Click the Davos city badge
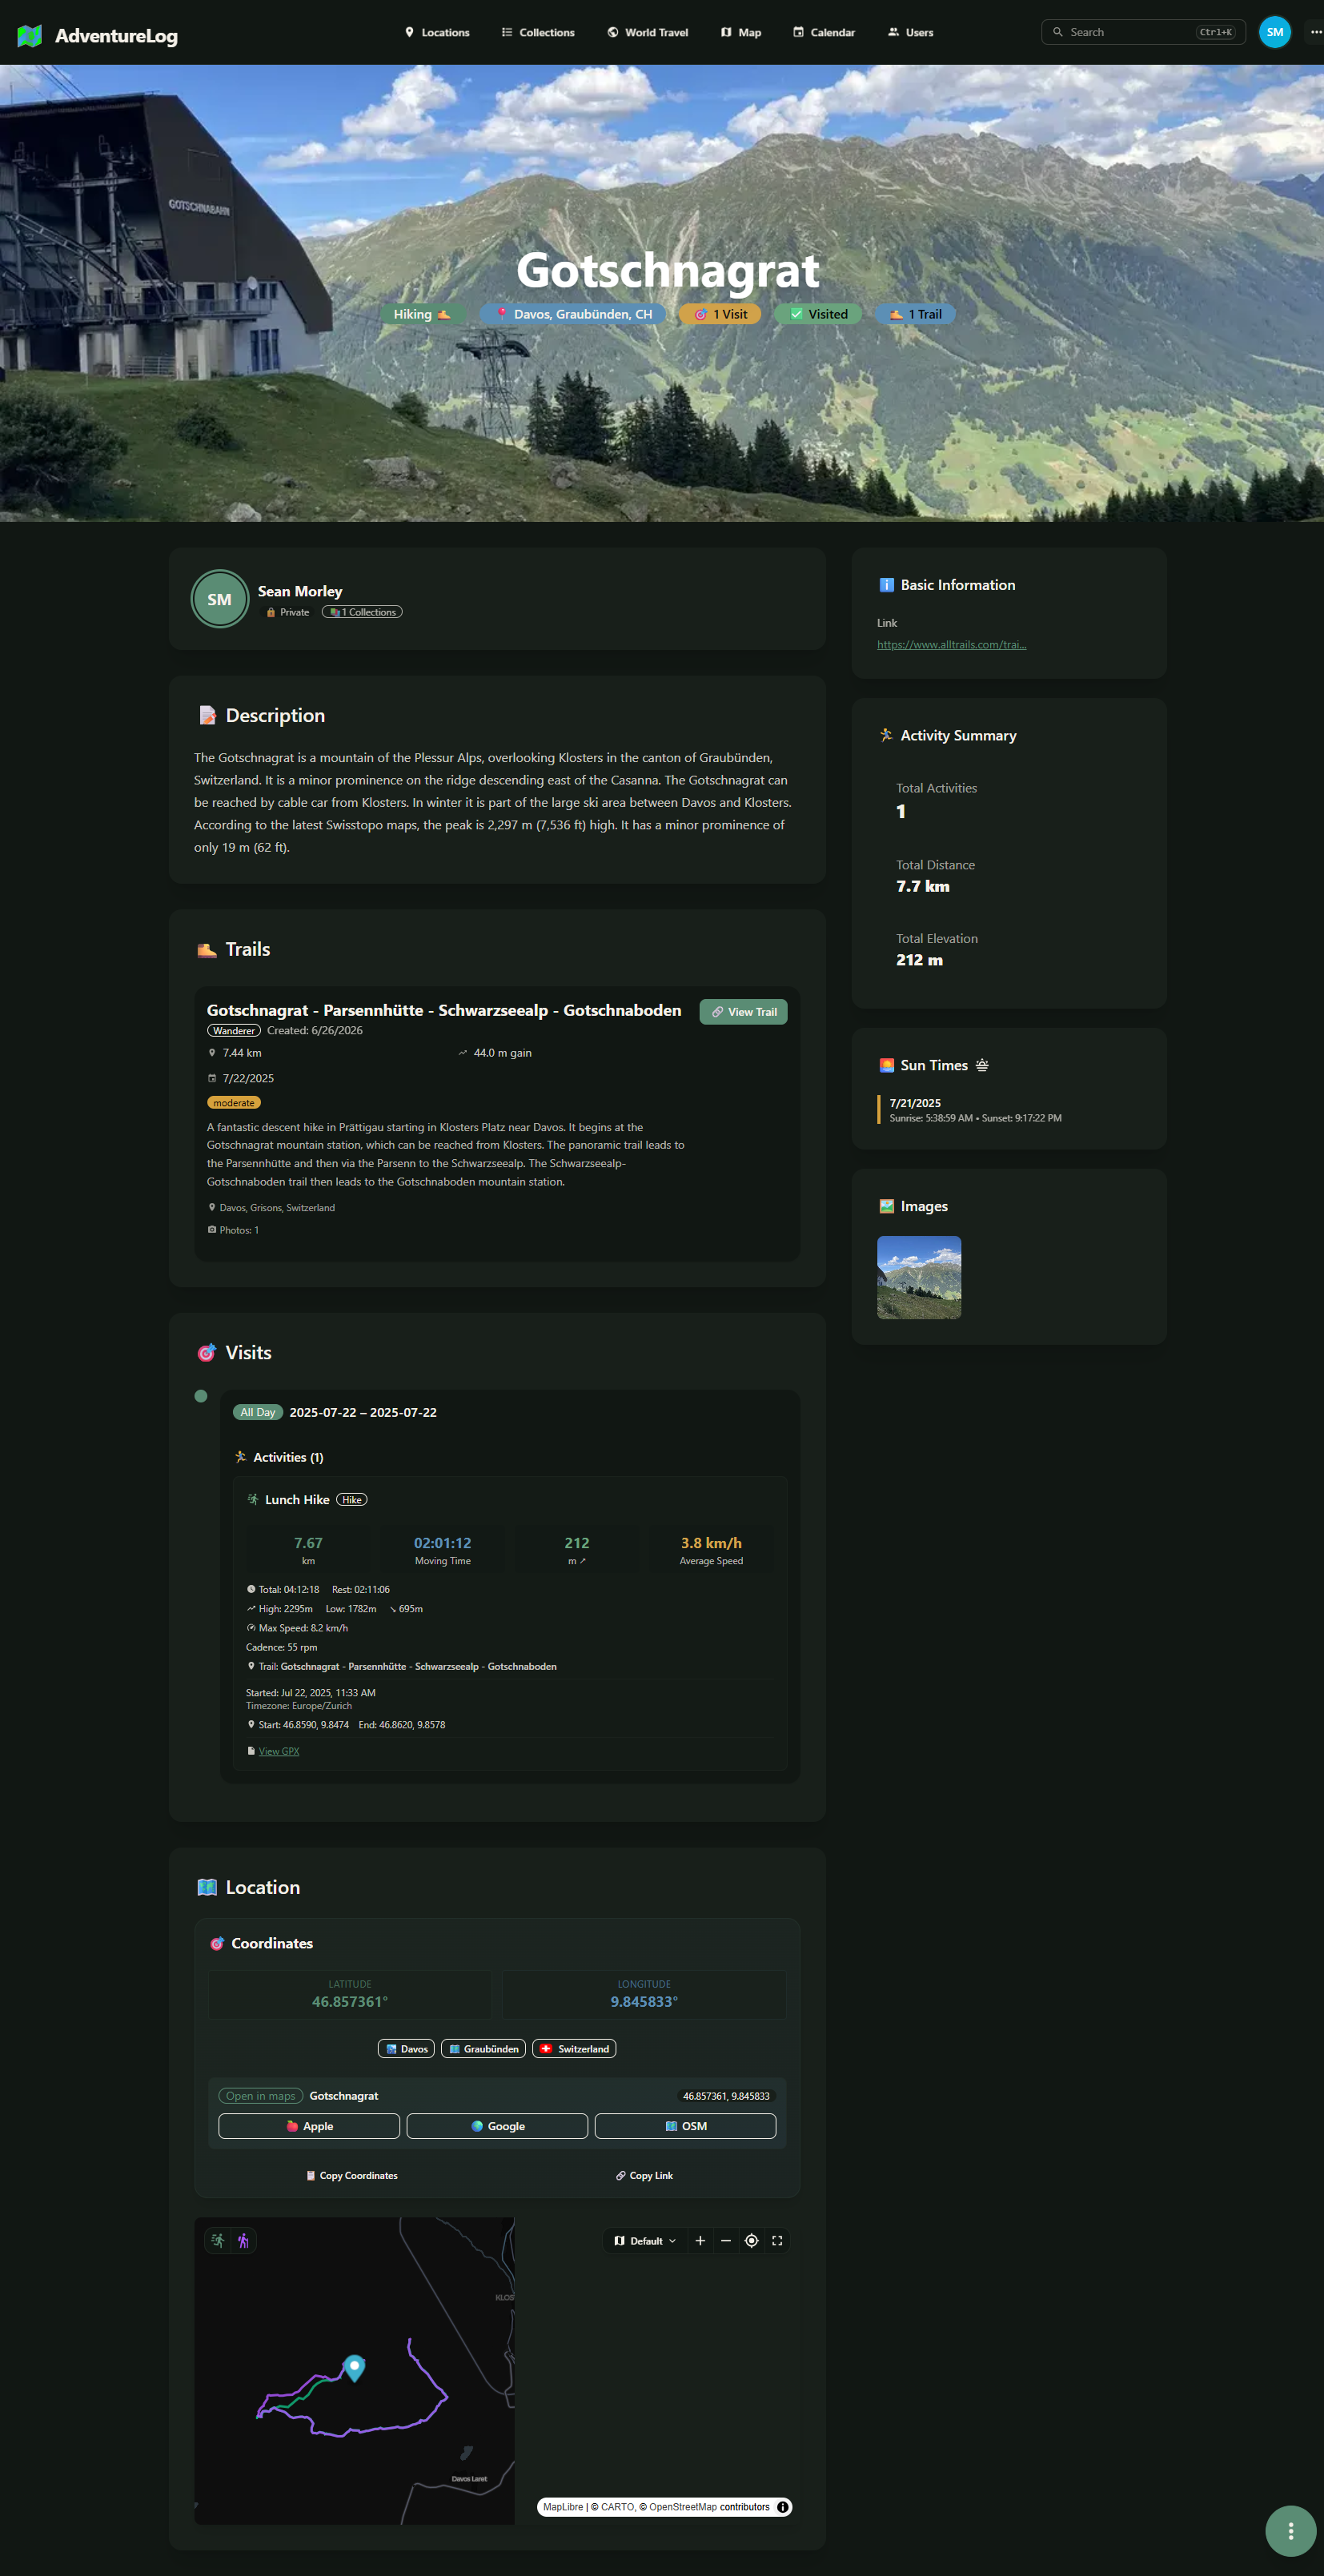The image size is (1324, 2576). 406,2049
